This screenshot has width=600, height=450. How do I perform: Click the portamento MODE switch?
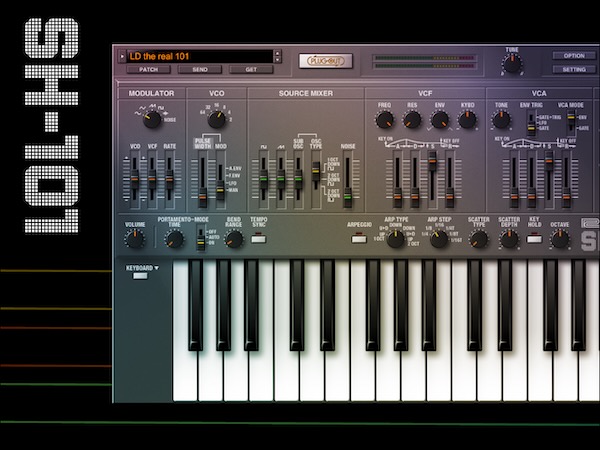pyautogui.click(x=201, y=239)
